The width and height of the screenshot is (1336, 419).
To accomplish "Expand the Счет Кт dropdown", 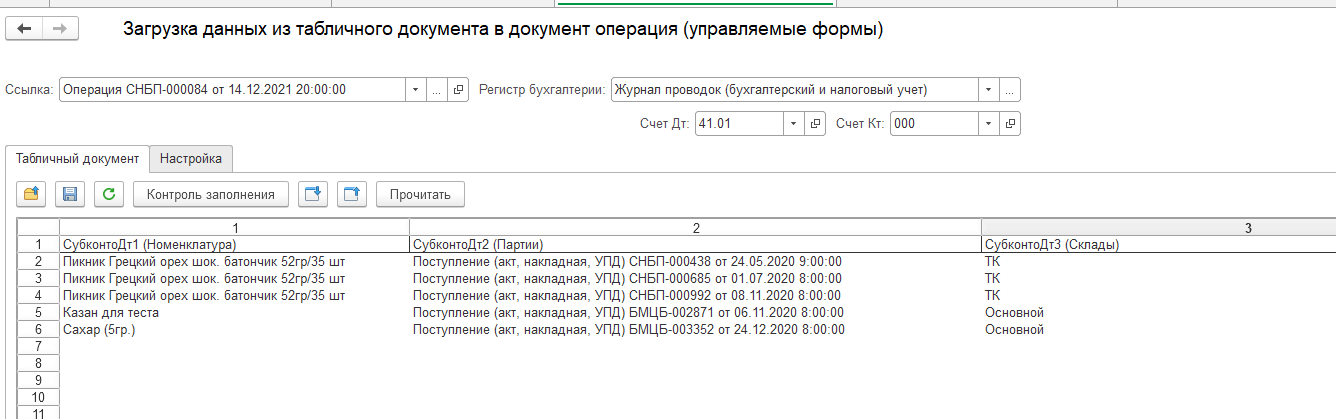I will (988, 123).
